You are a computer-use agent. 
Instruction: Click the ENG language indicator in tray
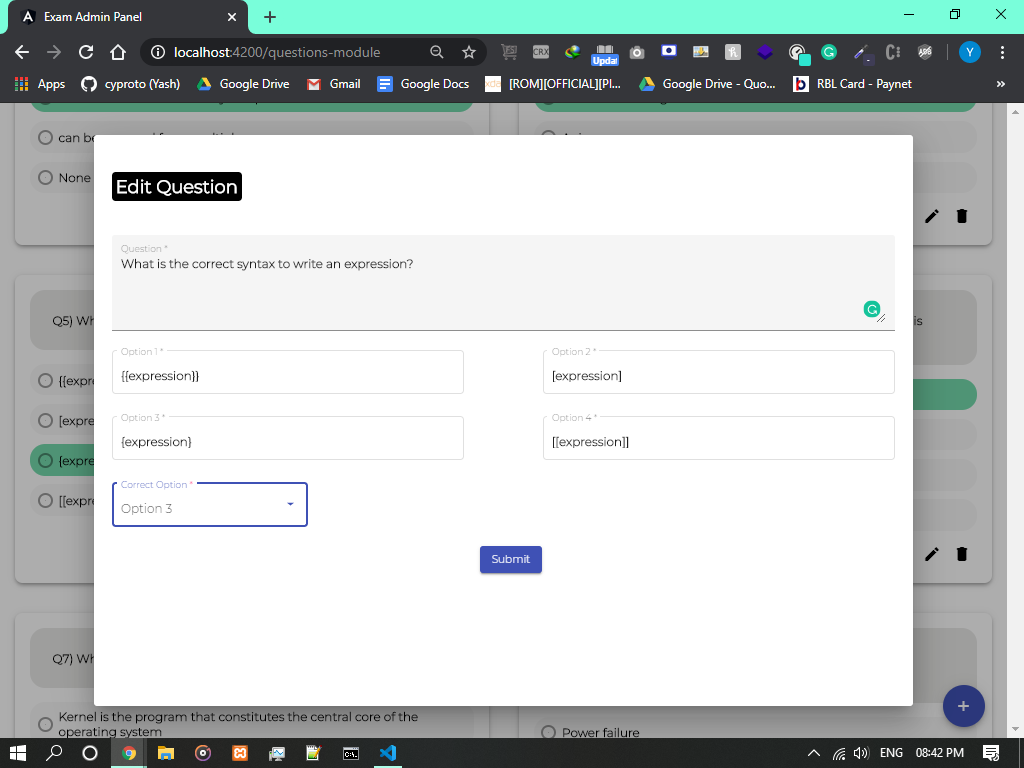click(891, 753)
